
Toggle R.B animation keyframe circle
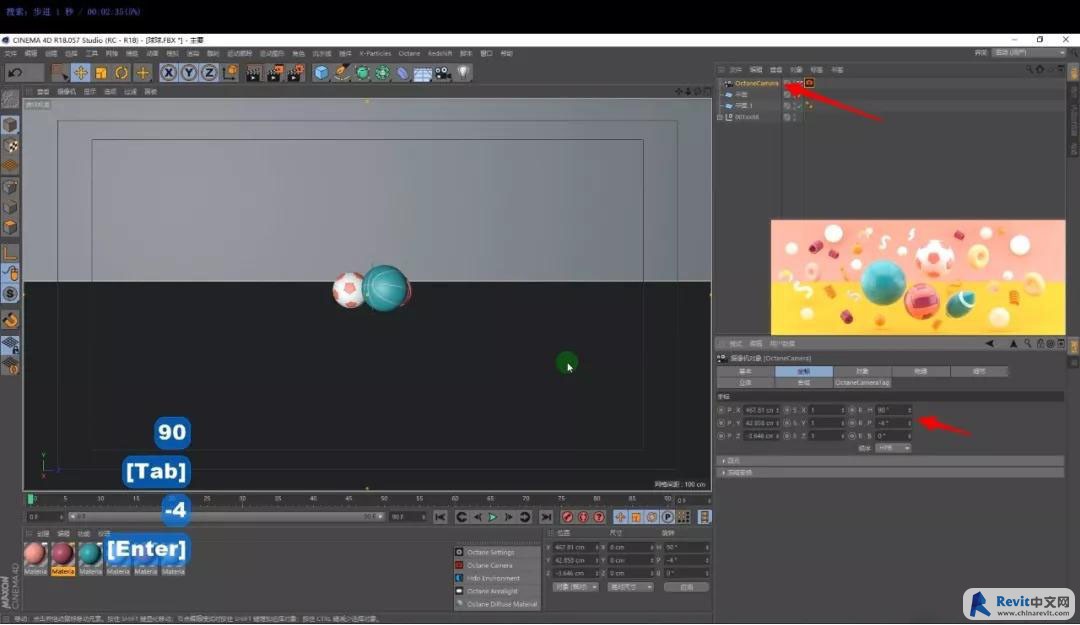click(x=852, y=436)
